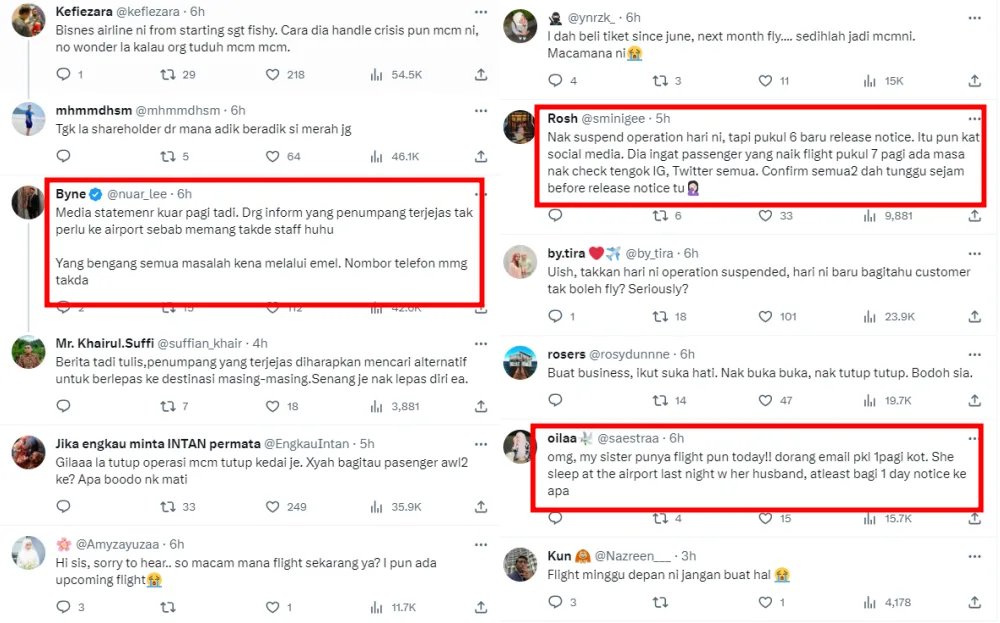
Task: Share rosers' tweet
Action: point(974,400)
